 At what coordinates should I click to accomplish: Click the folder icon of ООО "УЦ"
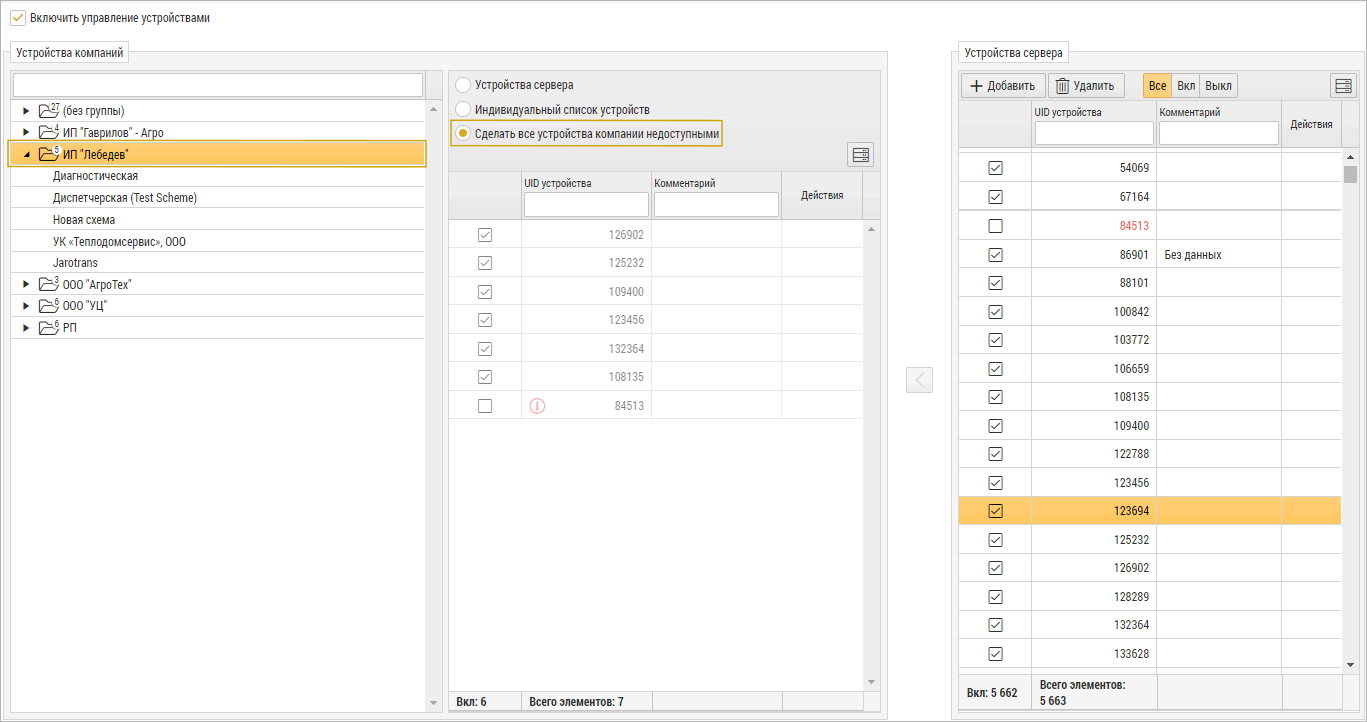(47, 306)
